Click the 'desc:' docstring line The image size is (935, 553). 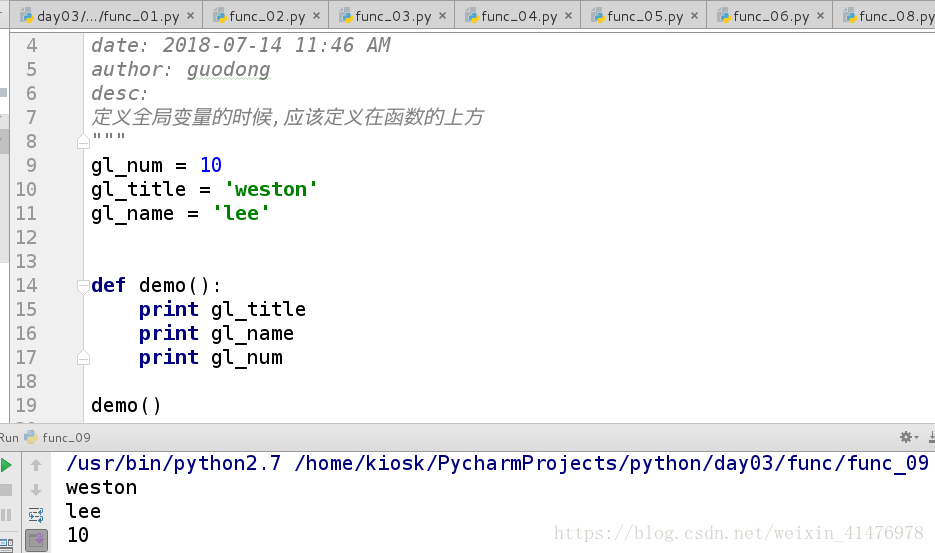tap(119, 94)
